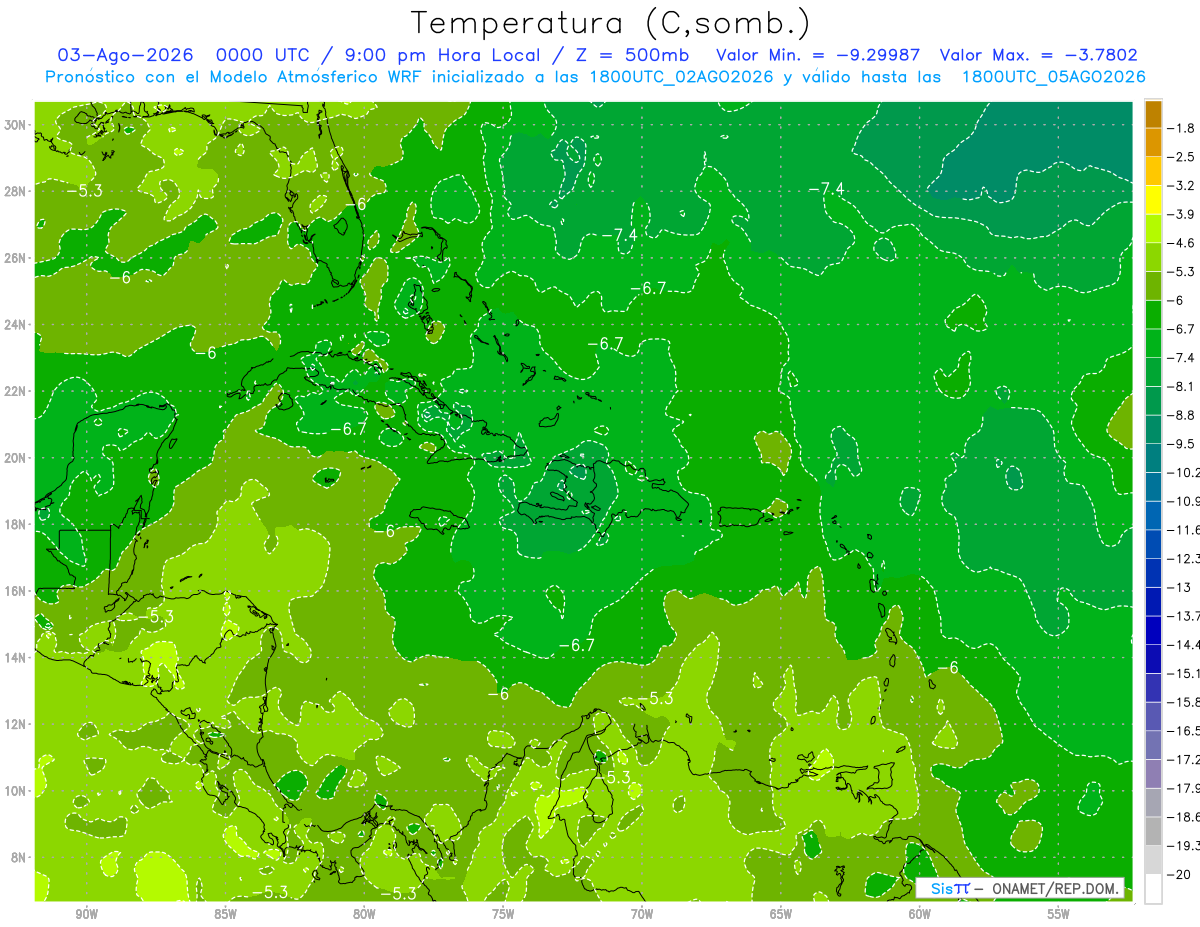Click the "Valor Max. = -3.7802" readout
1200x927 pixels.
pos(1039,55)
